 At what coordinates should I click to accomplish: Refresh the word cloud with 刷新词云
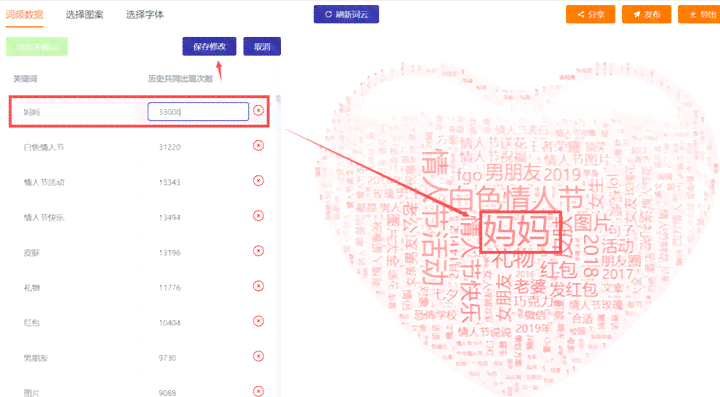point(346,14)
